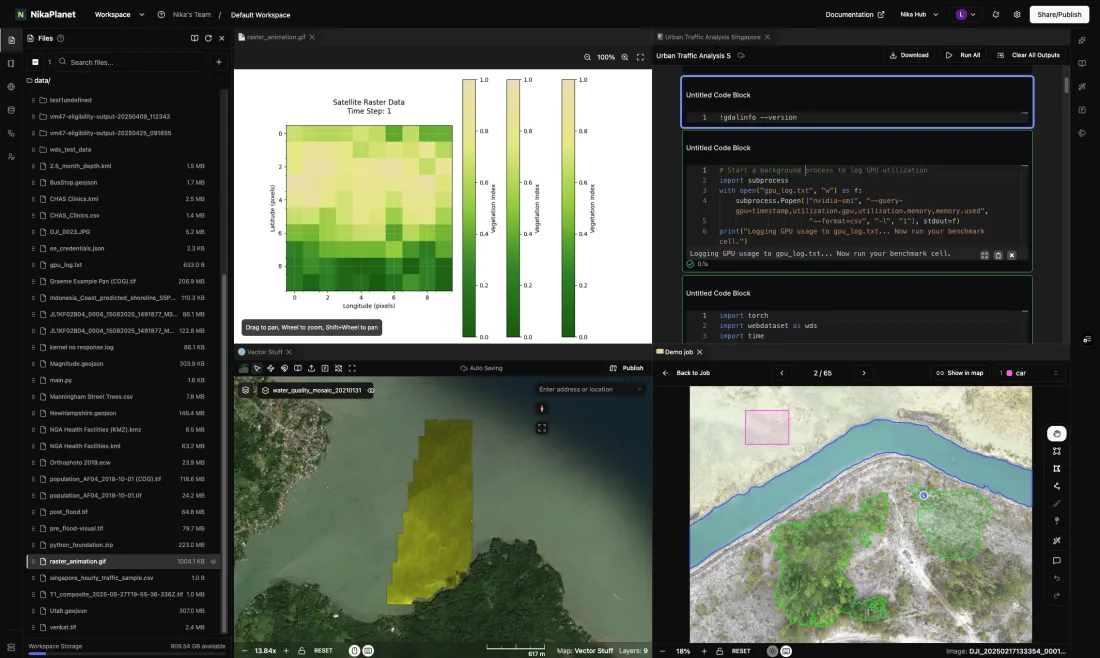Toggle keyboard shortcuts in Demo job bottom bar
The height and width of the screenshot is (658, 1100).
pos(786,651)
